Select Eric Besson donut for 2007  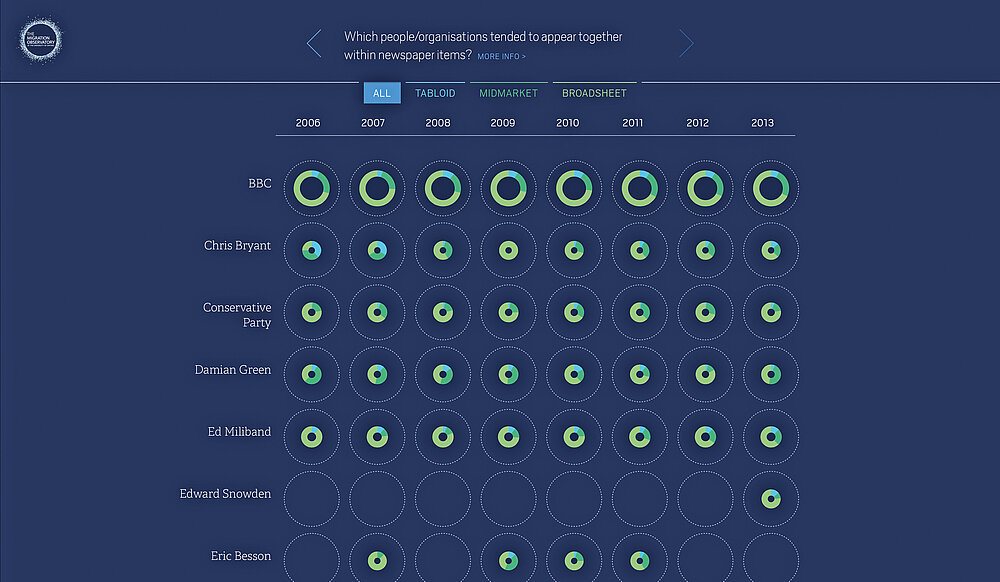pyautogui.click(x=377, y=560)
